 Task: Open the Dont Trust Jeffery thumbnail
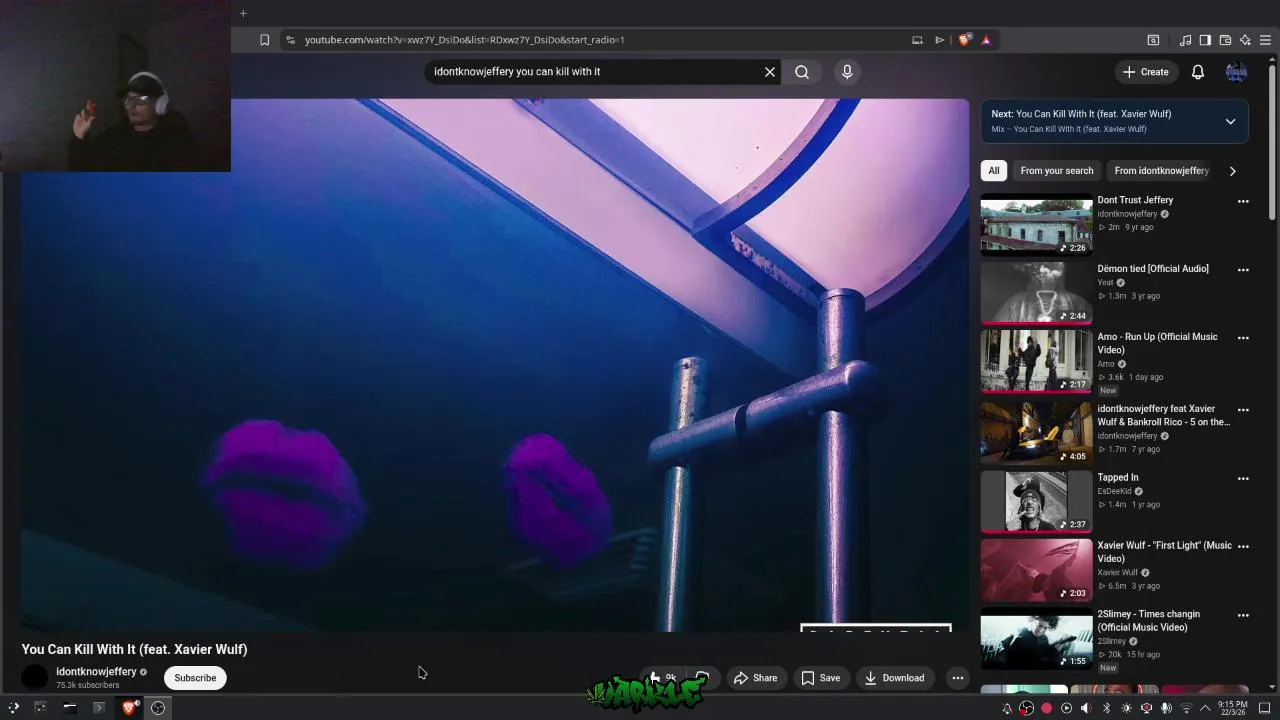[x=1036, y=225]
